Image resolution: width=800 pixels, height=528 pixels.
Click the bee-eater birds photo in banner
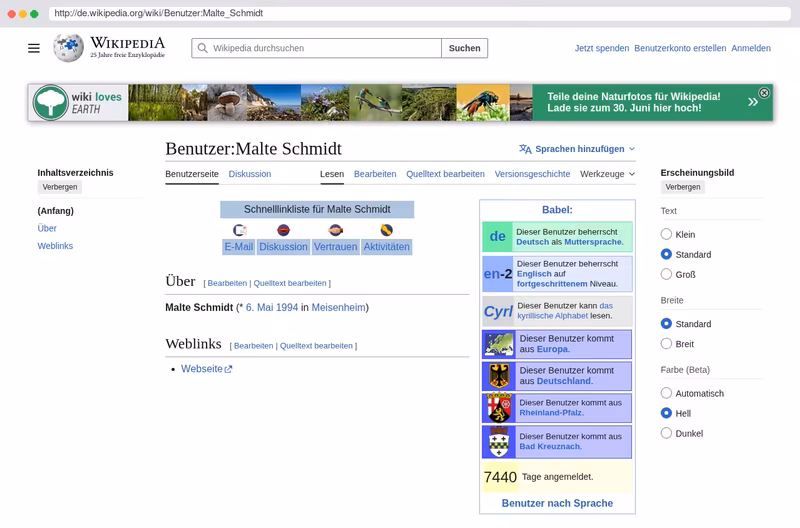click(x=376, y=103)
